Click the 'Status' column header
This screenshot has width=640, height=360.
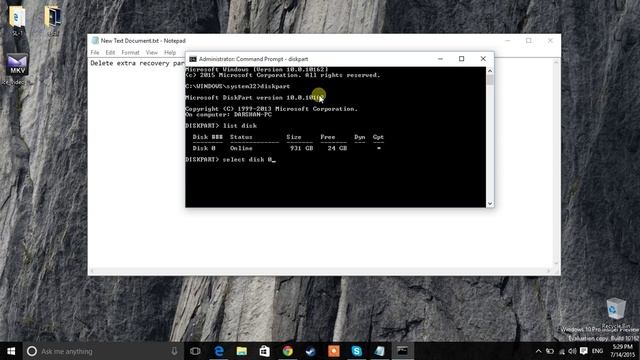(241, 137)
